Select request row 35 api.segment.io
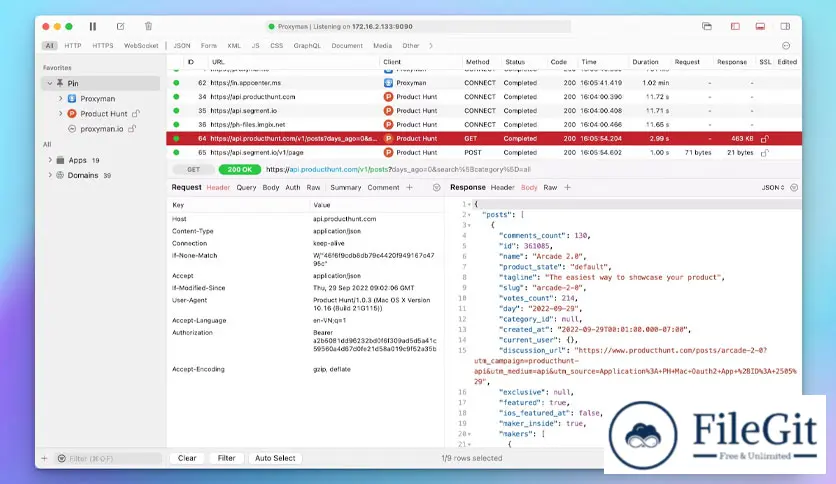836x484 pixels. tap(484, 110)
